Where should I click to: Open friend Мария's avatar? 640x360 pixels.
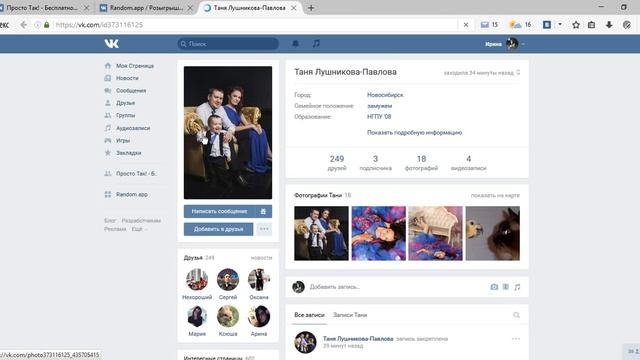pyautogui.click(x=197, y=316)
